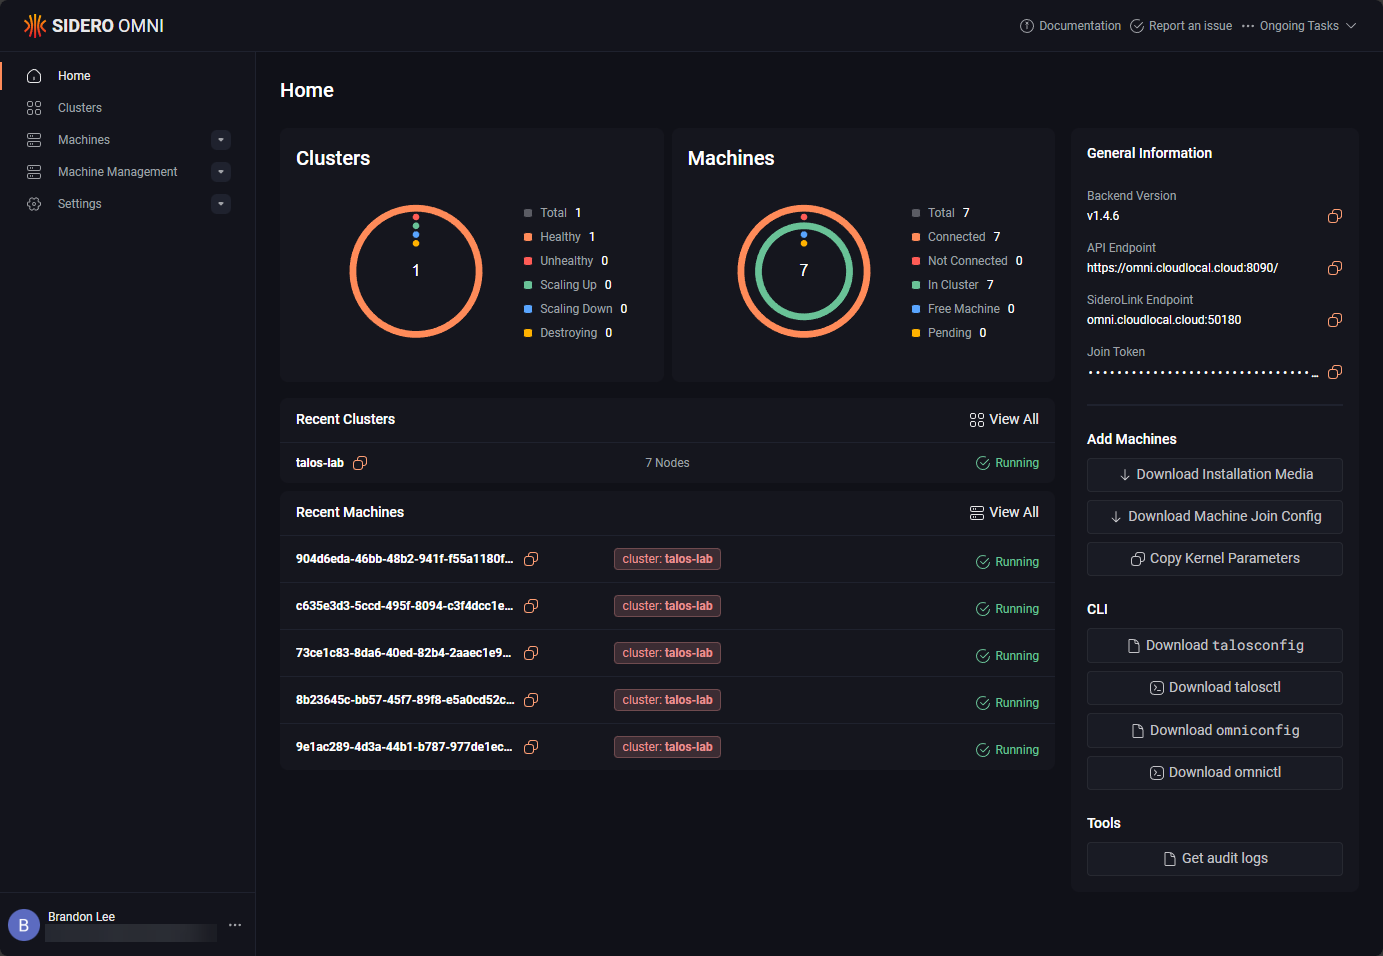The width and height of the screenshot is (1383, 956).
Task: Open the user menu ellipsis for Brandon Lee
Action: pos(235,925)
